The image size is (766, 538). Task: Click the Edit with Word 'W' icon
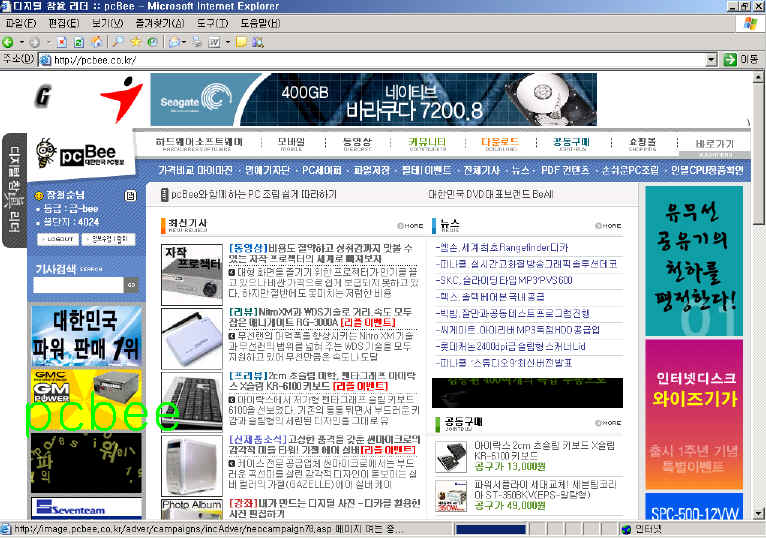pyautogui.click(x=214, y=43)
